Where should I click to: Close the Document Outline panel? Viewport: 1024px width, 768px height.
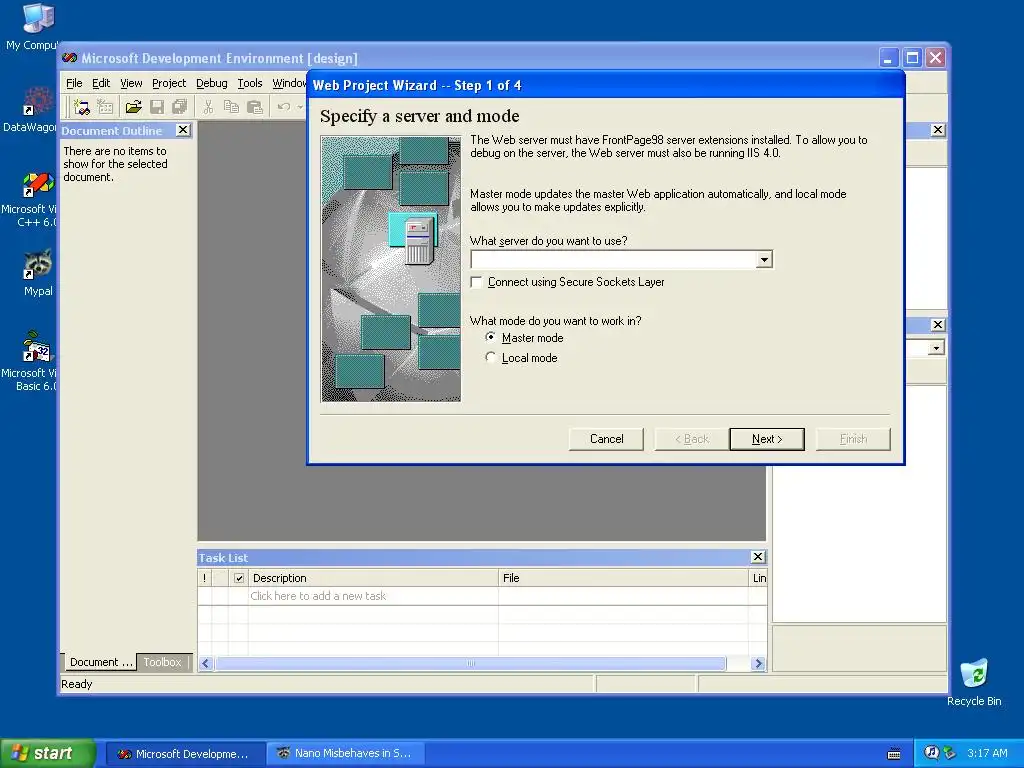[x=184, y=130]
